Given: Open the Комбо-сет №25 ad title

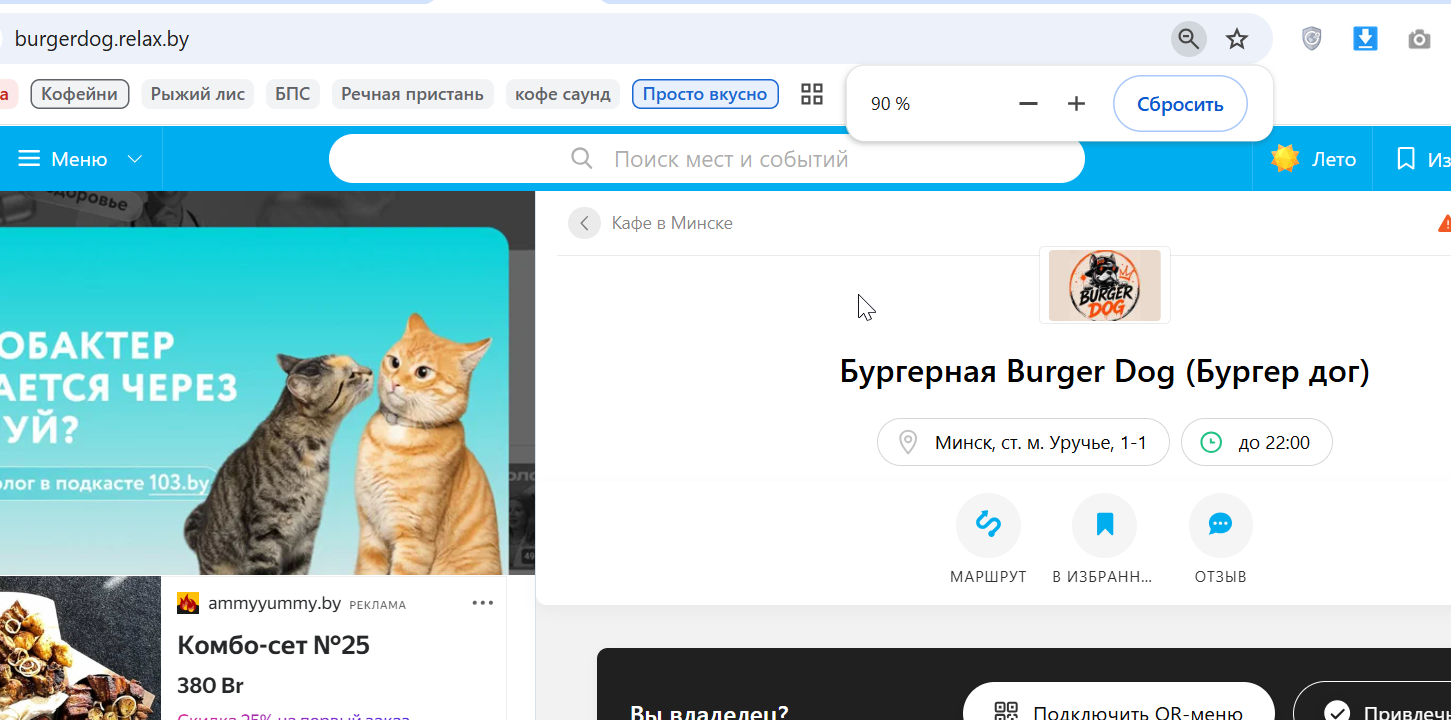Looking at the screenshot, I should (274, 645).
